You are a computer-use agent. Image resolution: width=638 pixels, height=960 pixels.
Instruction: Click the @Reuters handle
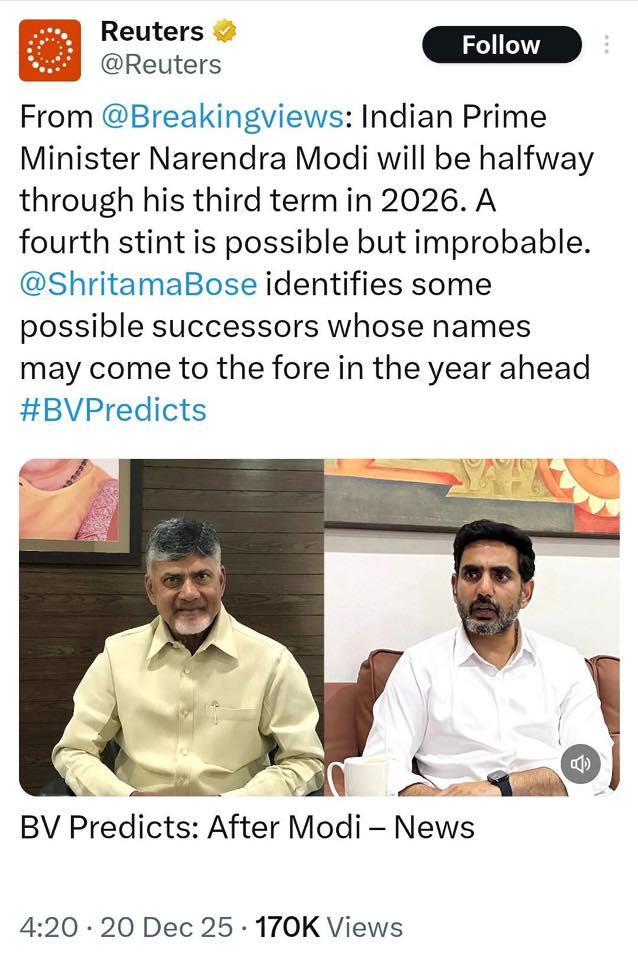click(x=161, y=64)
